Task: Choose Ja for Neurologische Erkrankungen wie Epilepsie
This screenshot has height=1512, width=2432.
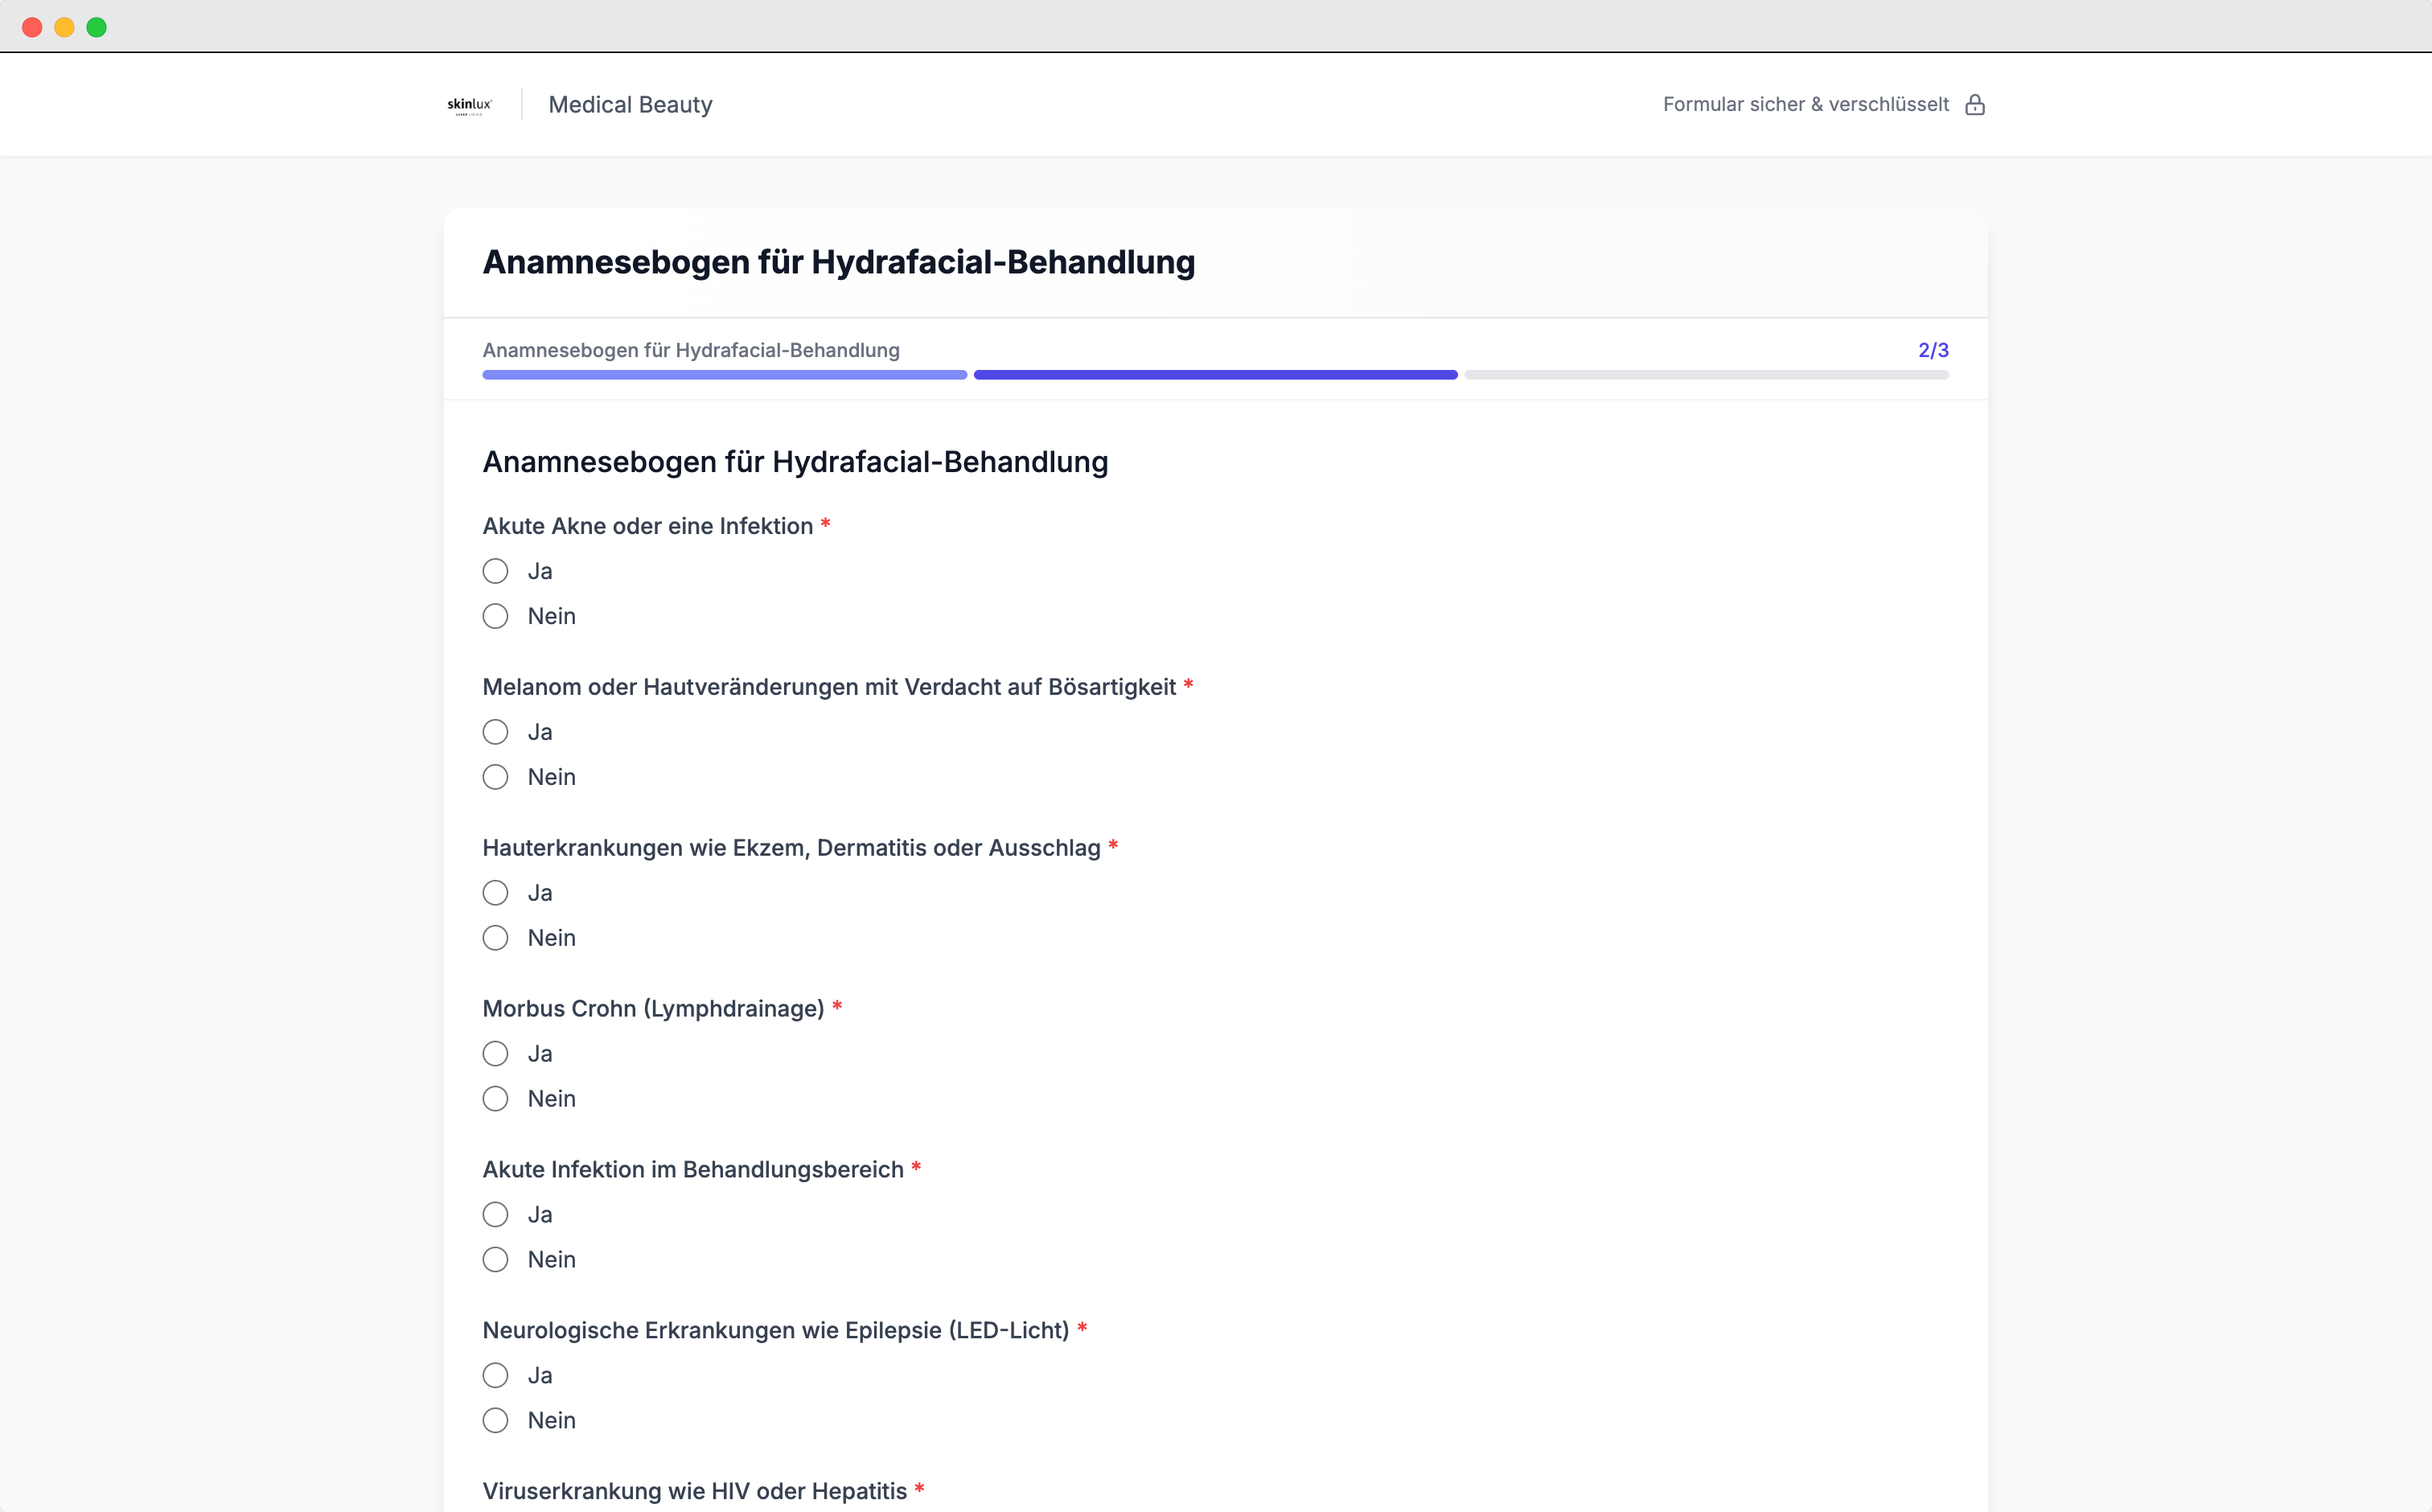Action: pyautogui.click(x=495, y=1376)
